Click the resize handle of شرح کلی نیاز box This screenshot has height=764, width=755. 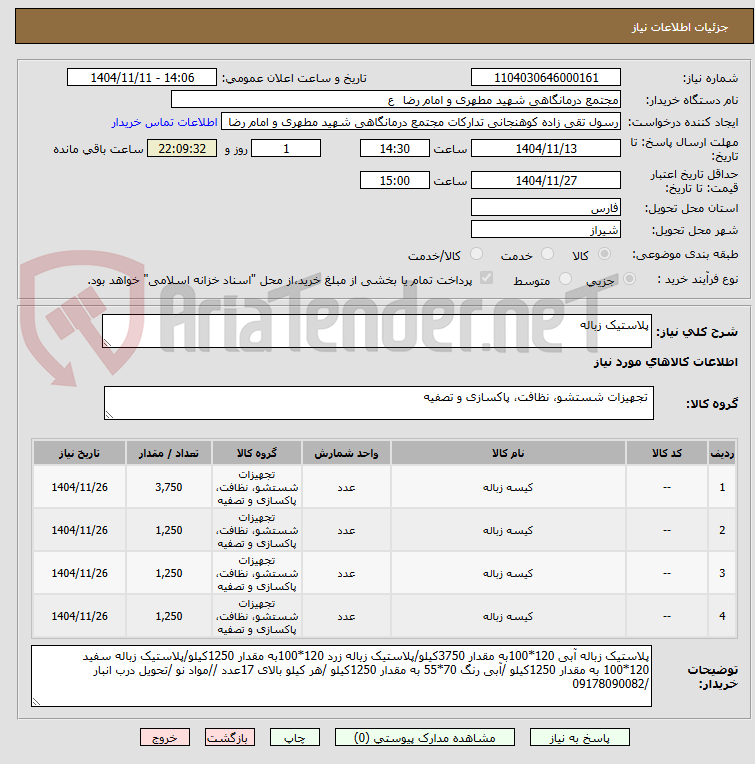coord(107,343)
